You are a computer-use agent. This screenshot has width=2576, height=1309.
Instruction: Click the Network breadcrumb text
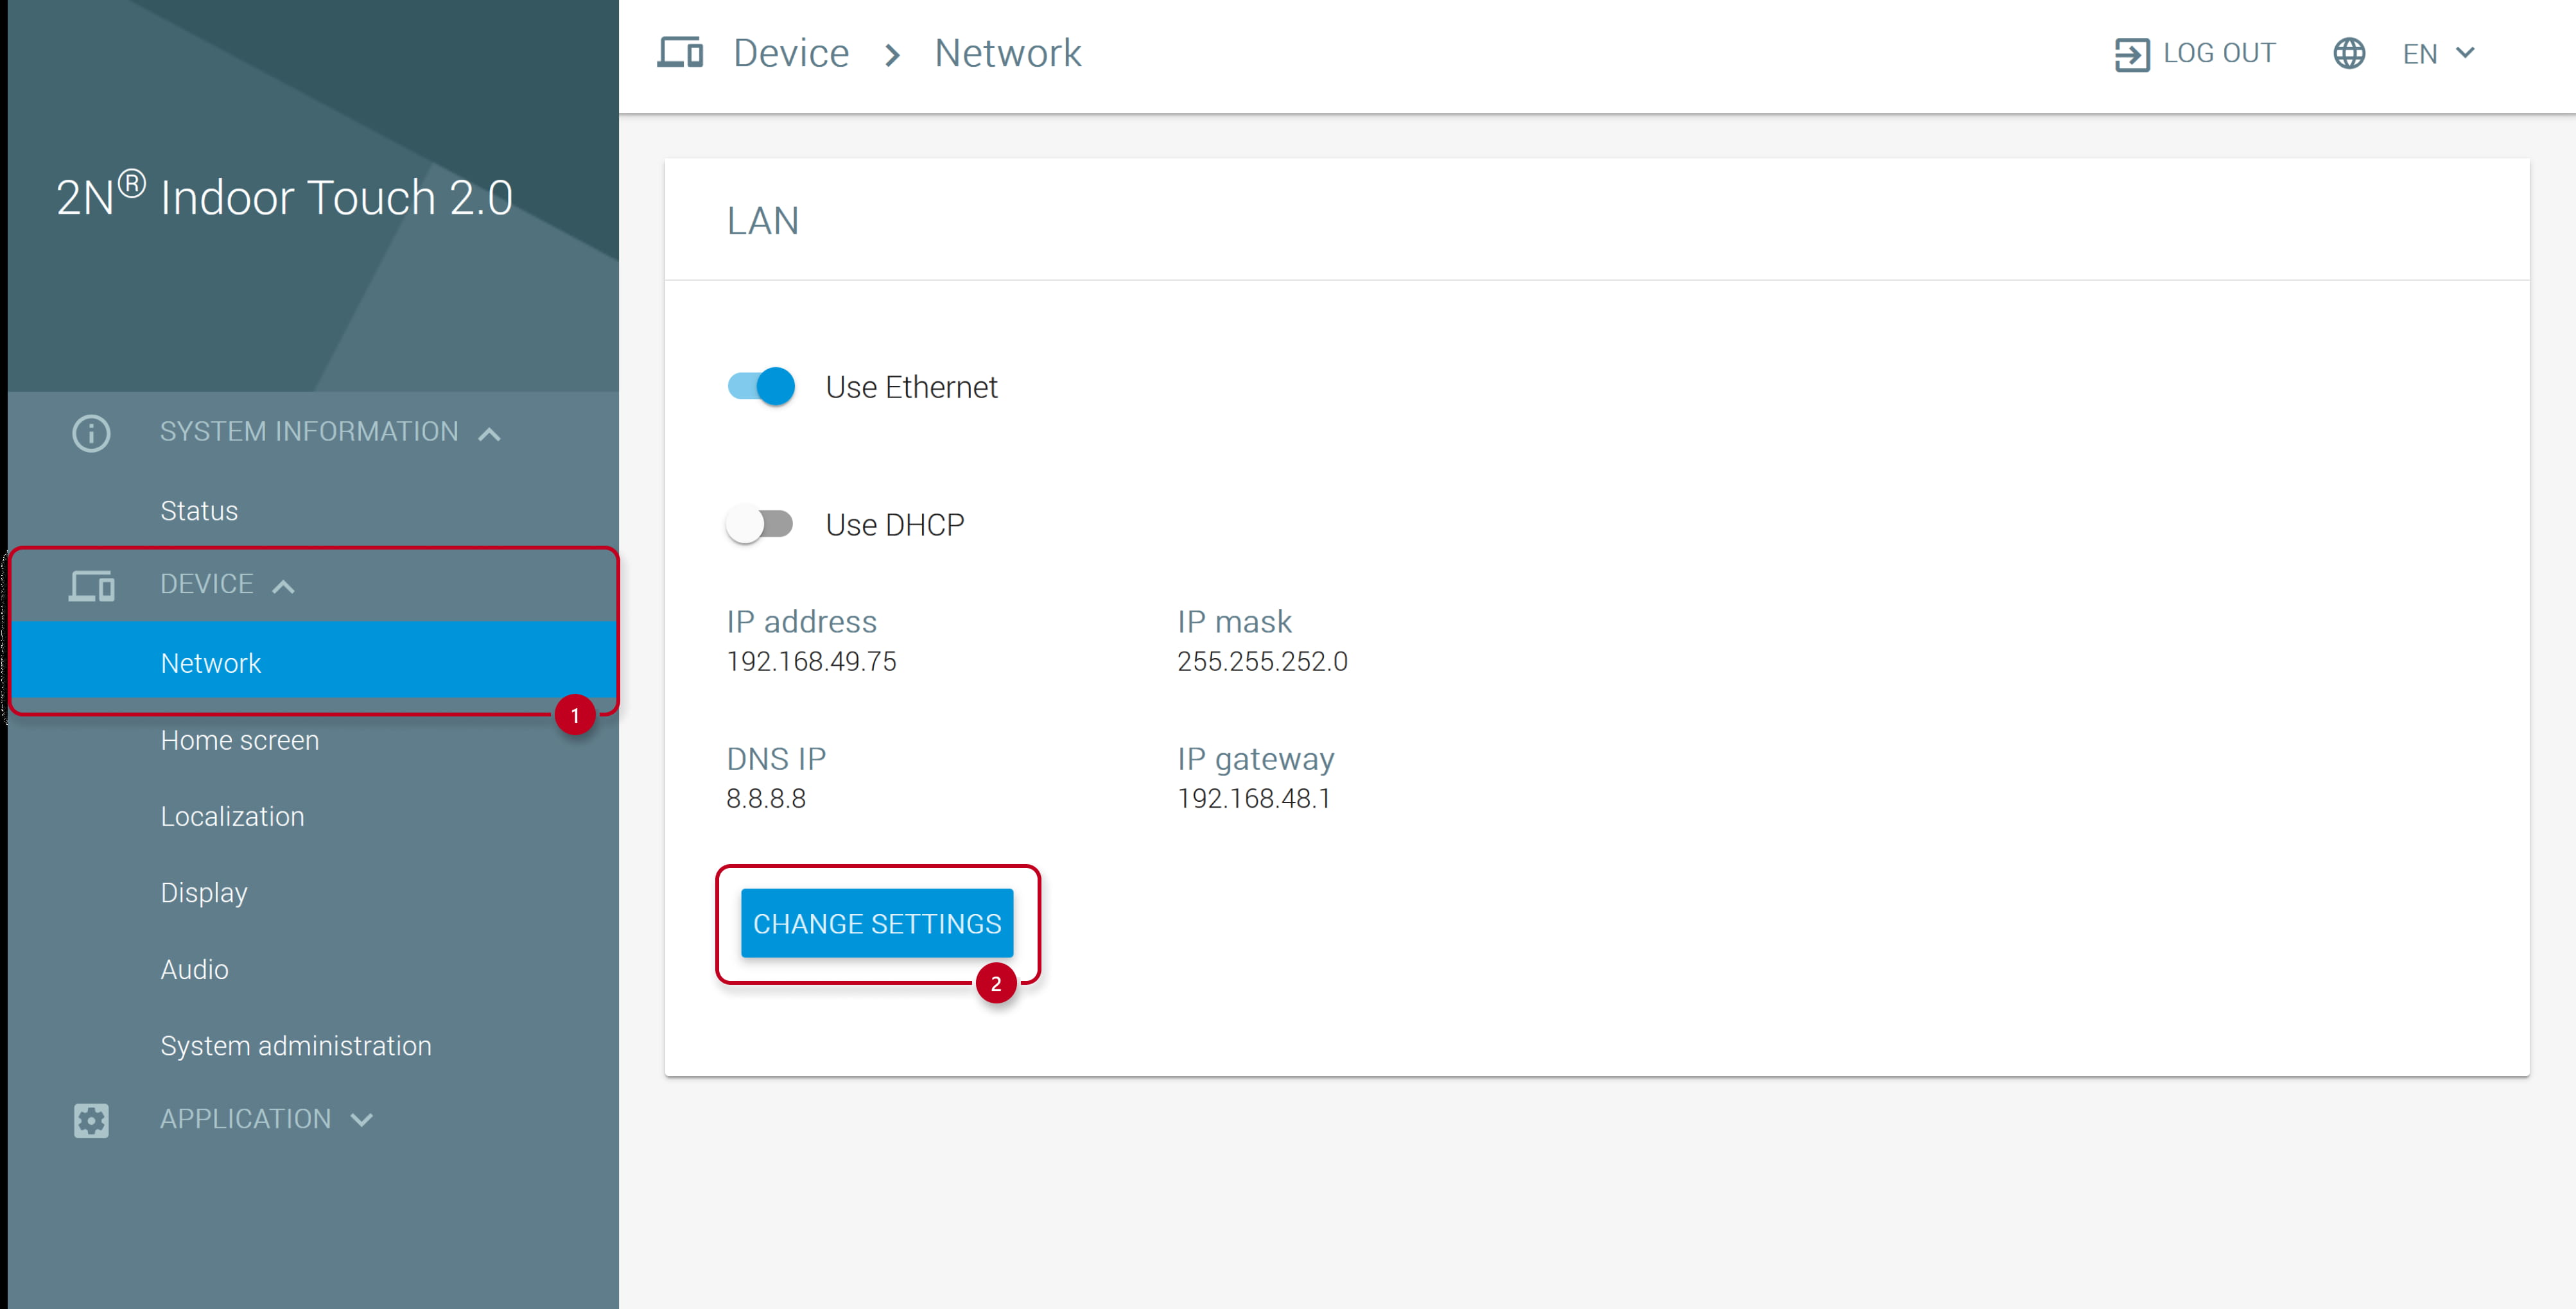(1008, 53)
